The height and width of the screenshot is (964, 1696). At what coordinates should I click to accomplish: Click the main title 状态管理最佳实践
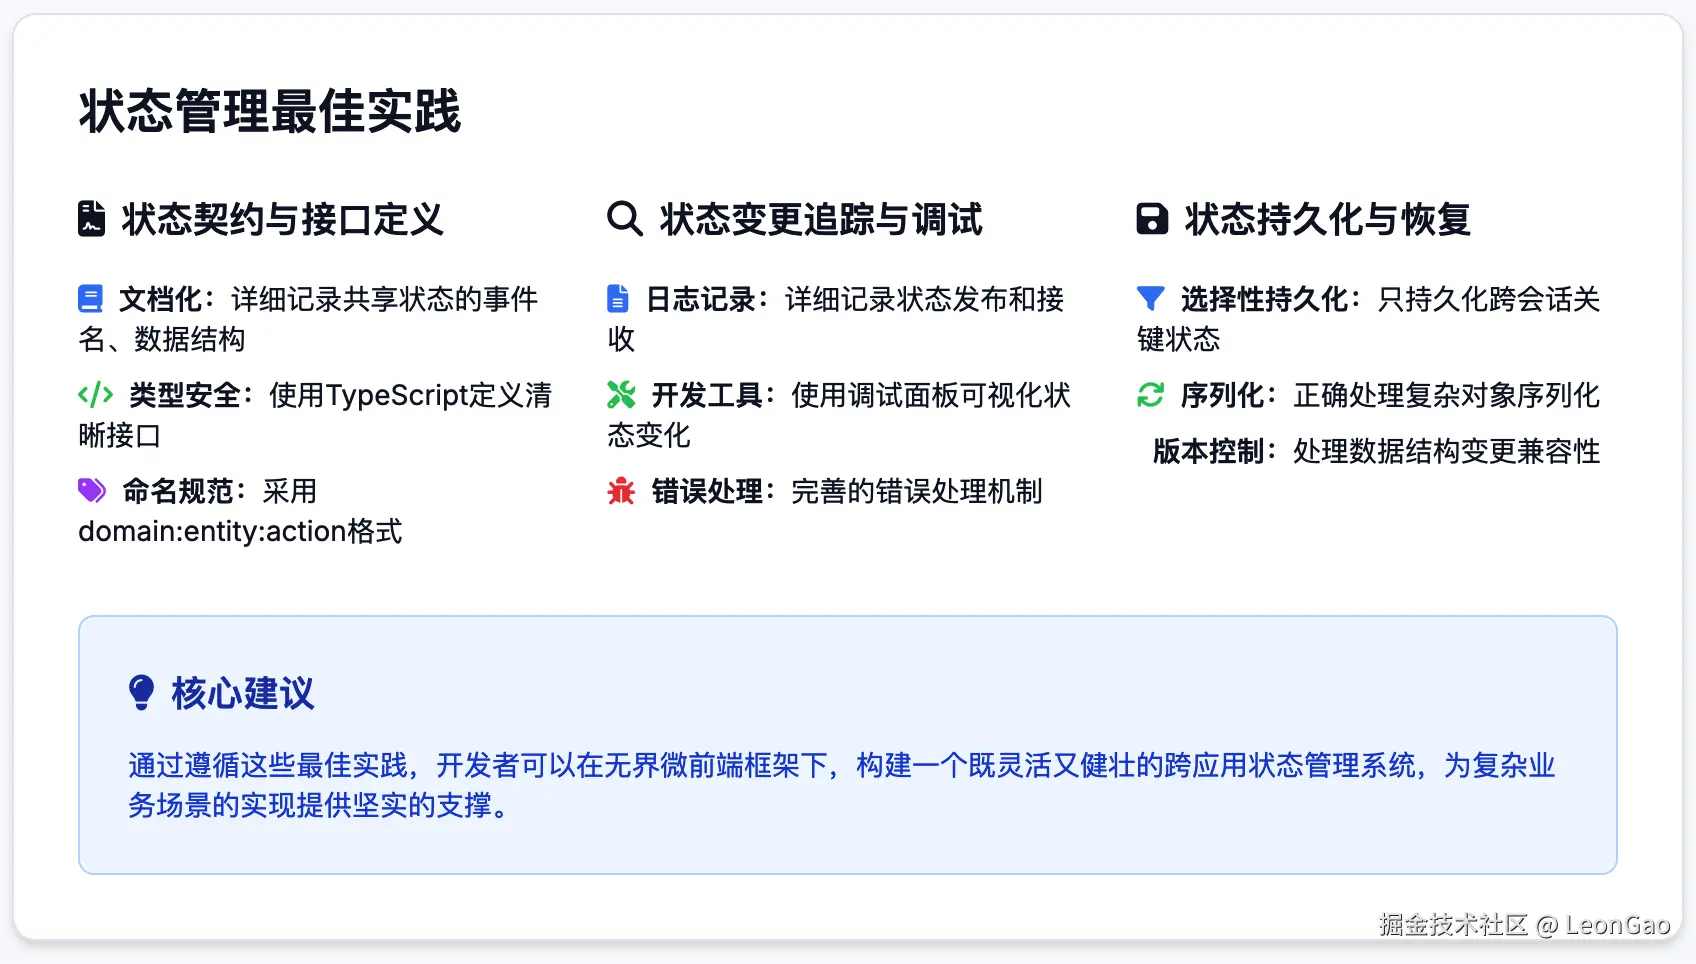(270, 111)
